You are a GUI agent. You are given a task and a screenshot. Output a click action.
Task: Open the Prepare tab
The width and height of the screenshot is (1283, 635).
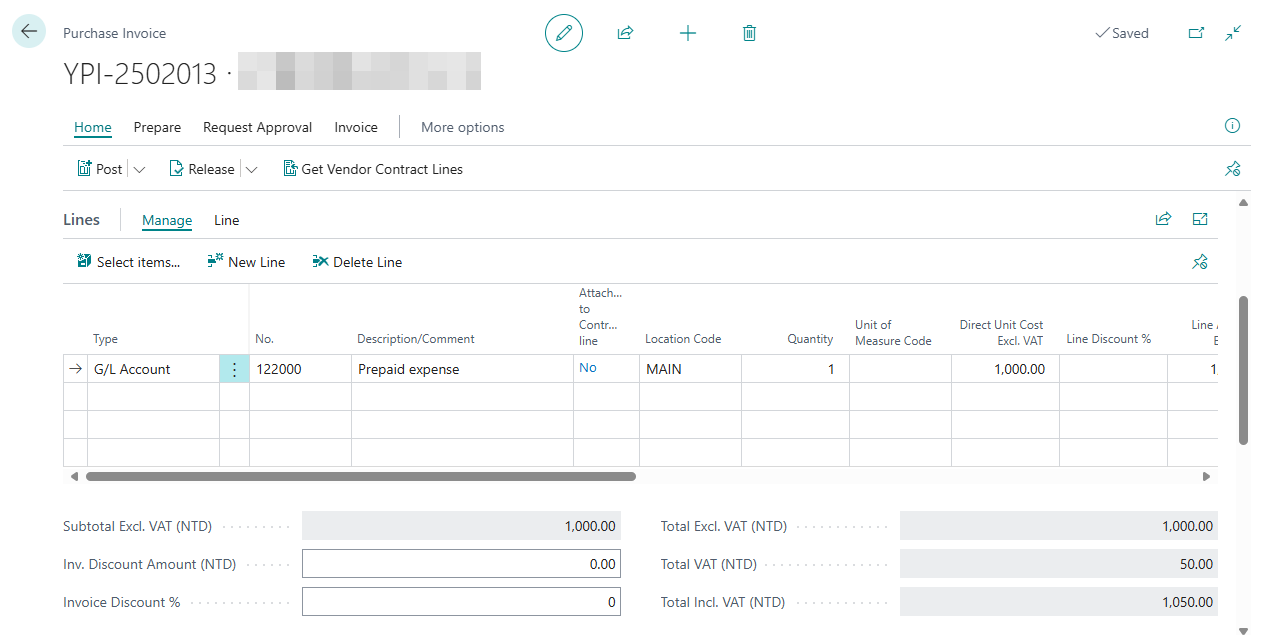coord(158,127)
